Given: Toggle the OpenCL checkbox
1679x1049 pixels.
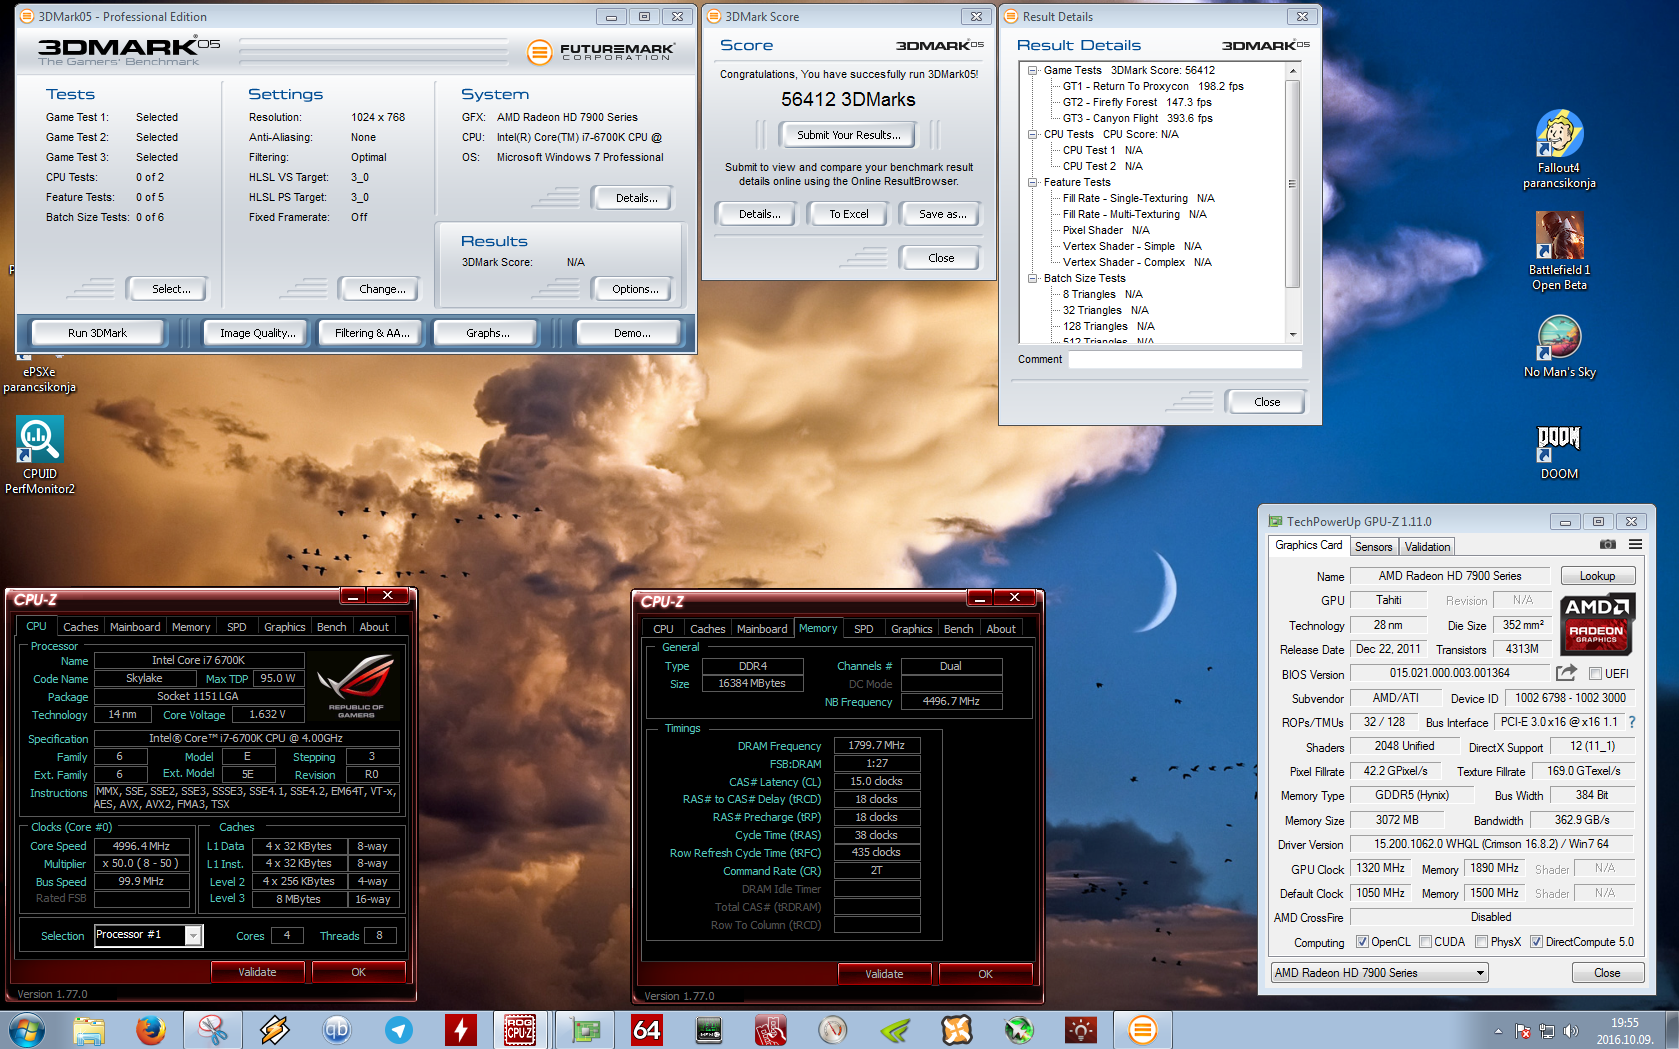Looking at the screenshot, I should (x=1362, y=942).
